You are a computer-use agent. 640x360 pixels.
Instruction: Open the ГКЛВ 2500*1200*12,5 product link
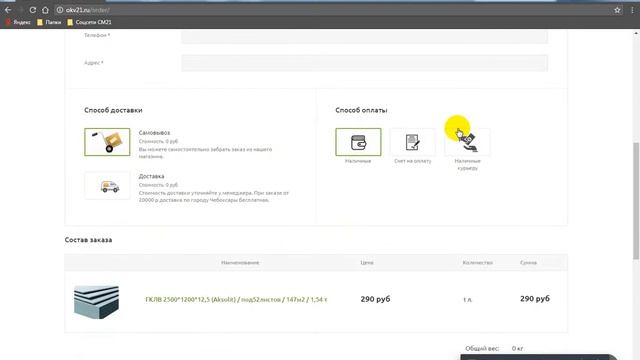[236, 300]
